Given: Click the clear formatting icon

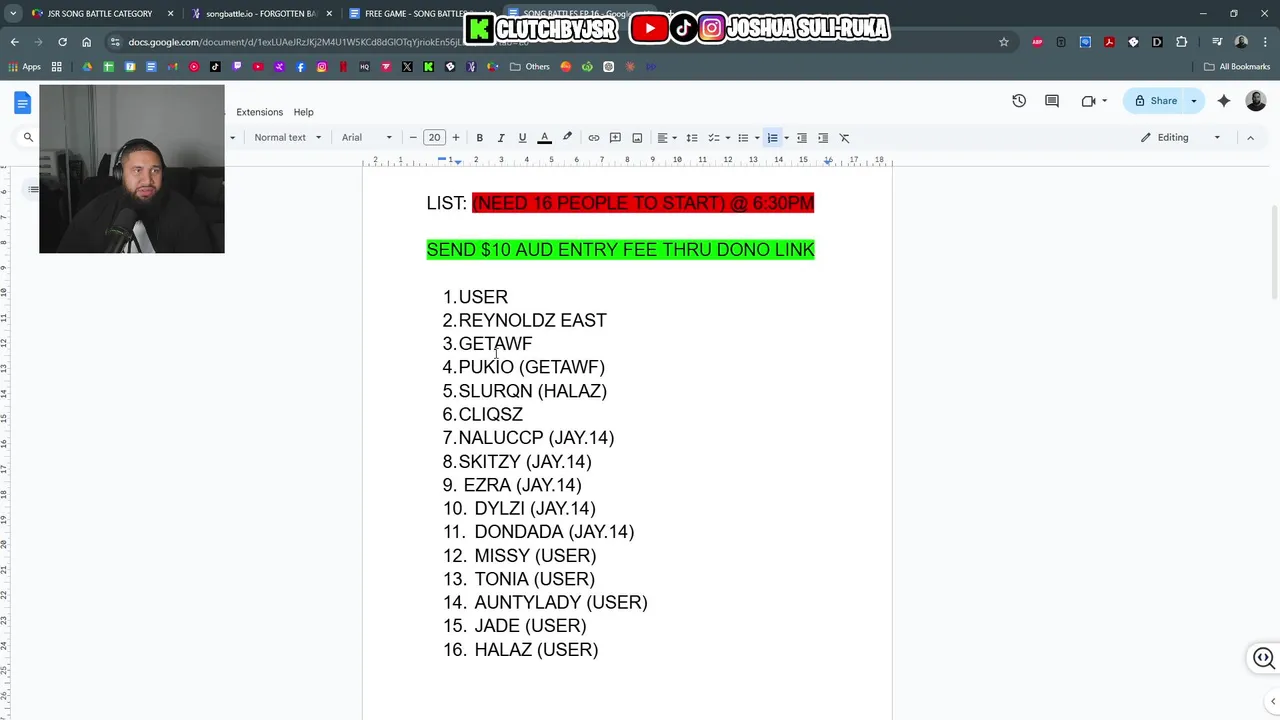Looking at the screenshot, I should tap(844, 138).
